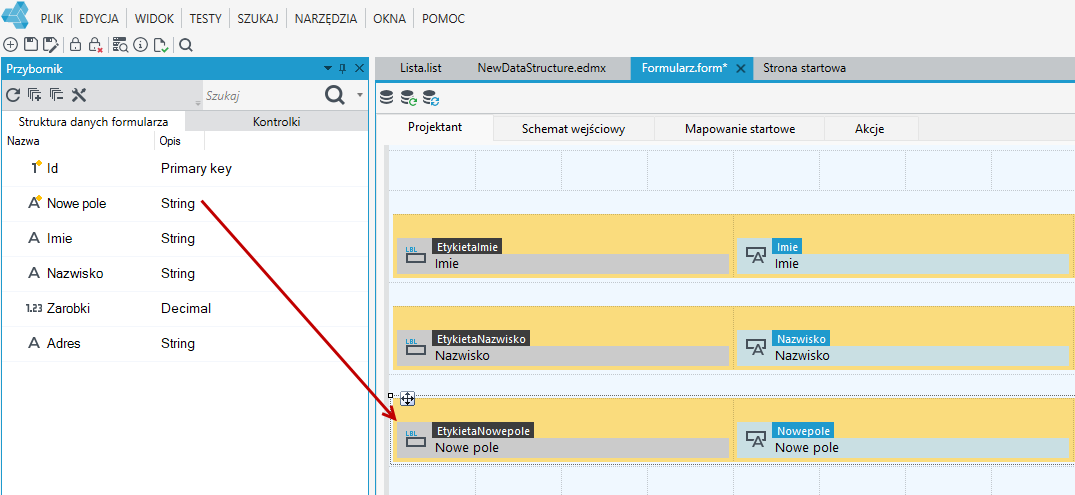Select the Zarobki field row
This screenshot has width=1075, height=495.
tap(184, 309)
